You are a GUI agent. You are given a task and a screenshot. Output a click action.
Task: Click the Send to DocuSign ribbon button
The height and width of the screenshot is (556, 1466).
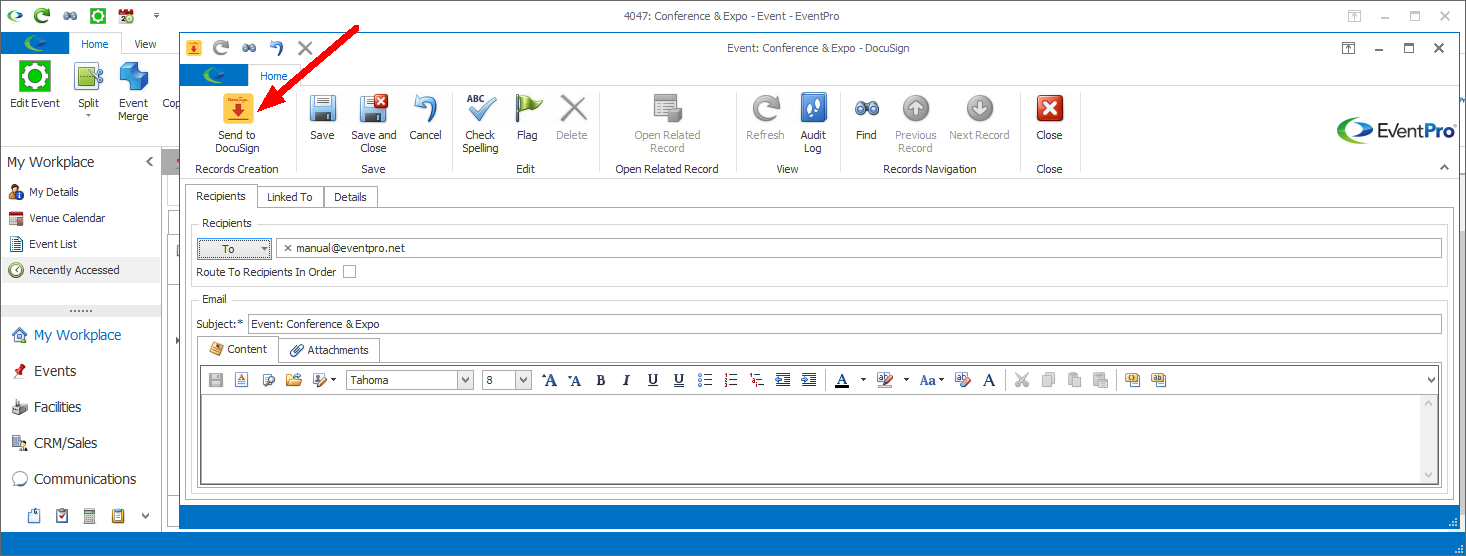237,123
